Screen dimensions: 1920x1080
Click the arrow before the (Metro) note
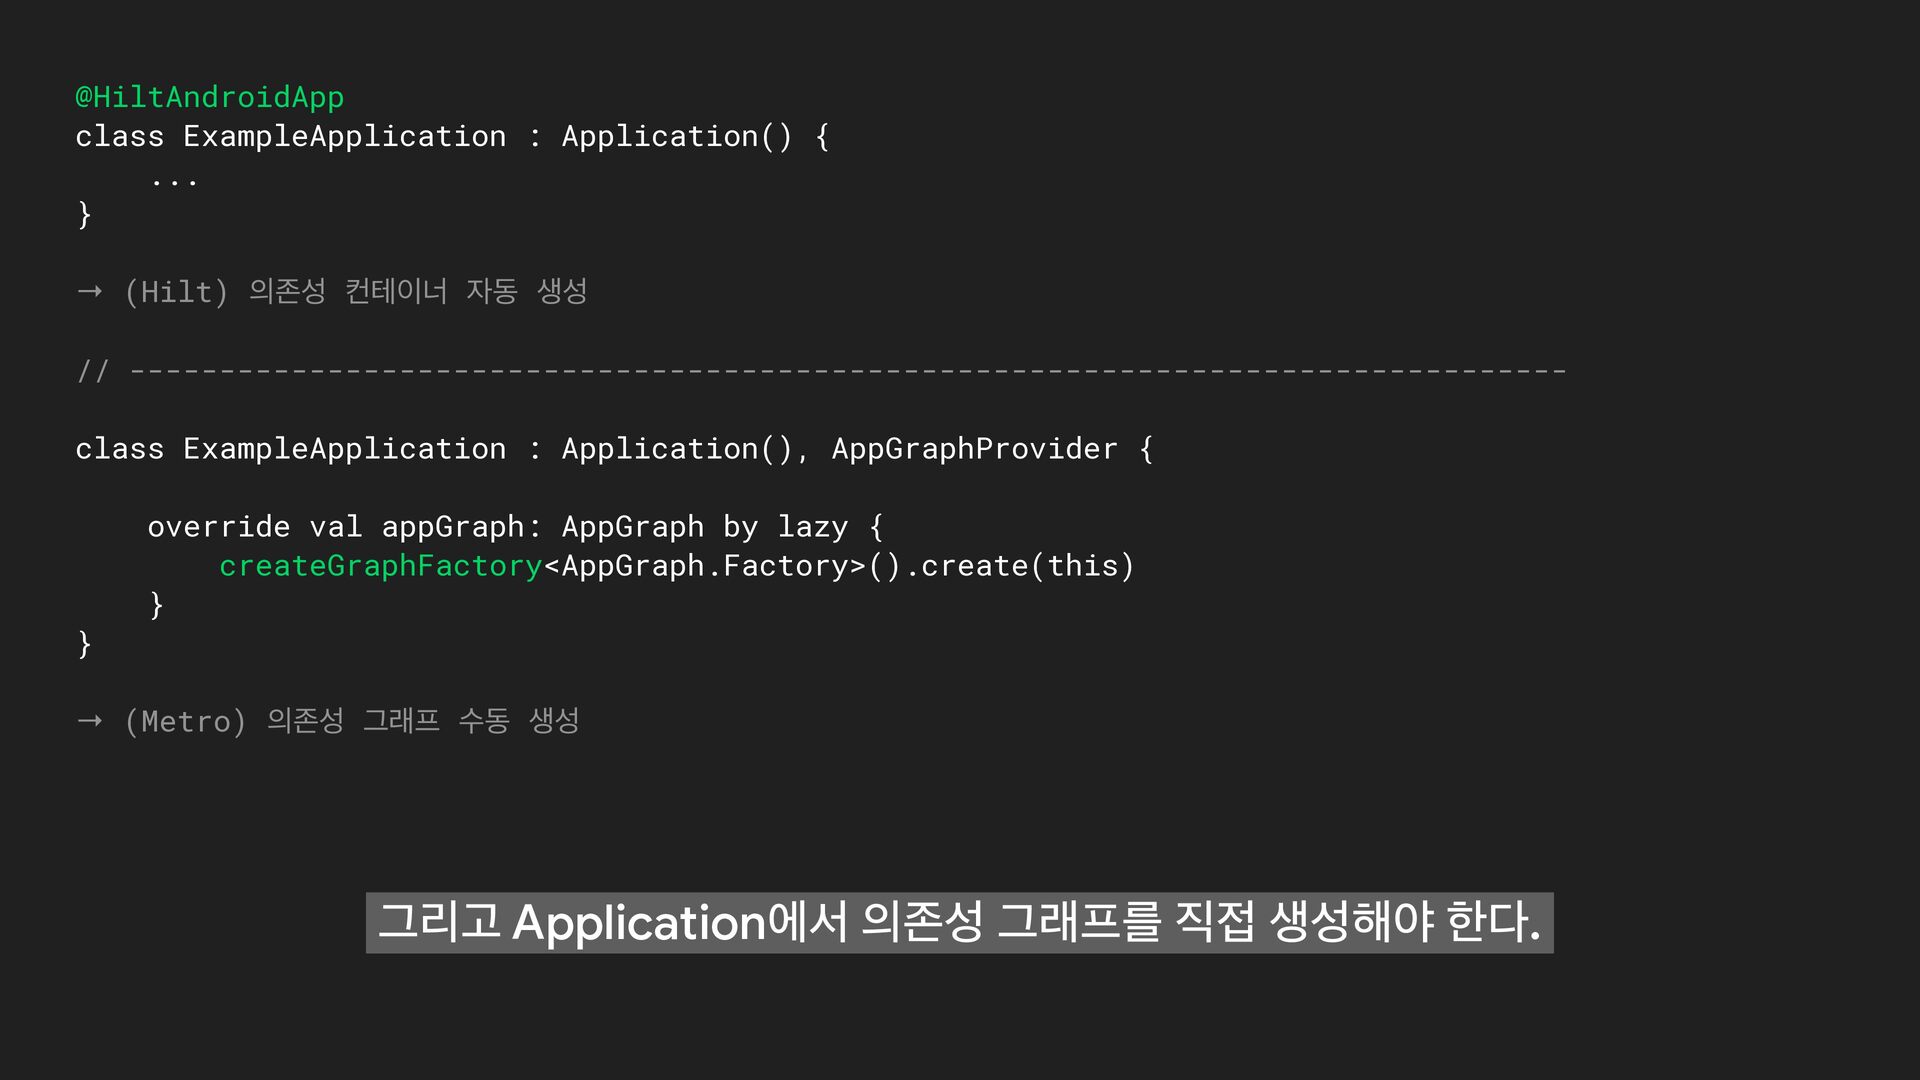[x=90, y=721]
